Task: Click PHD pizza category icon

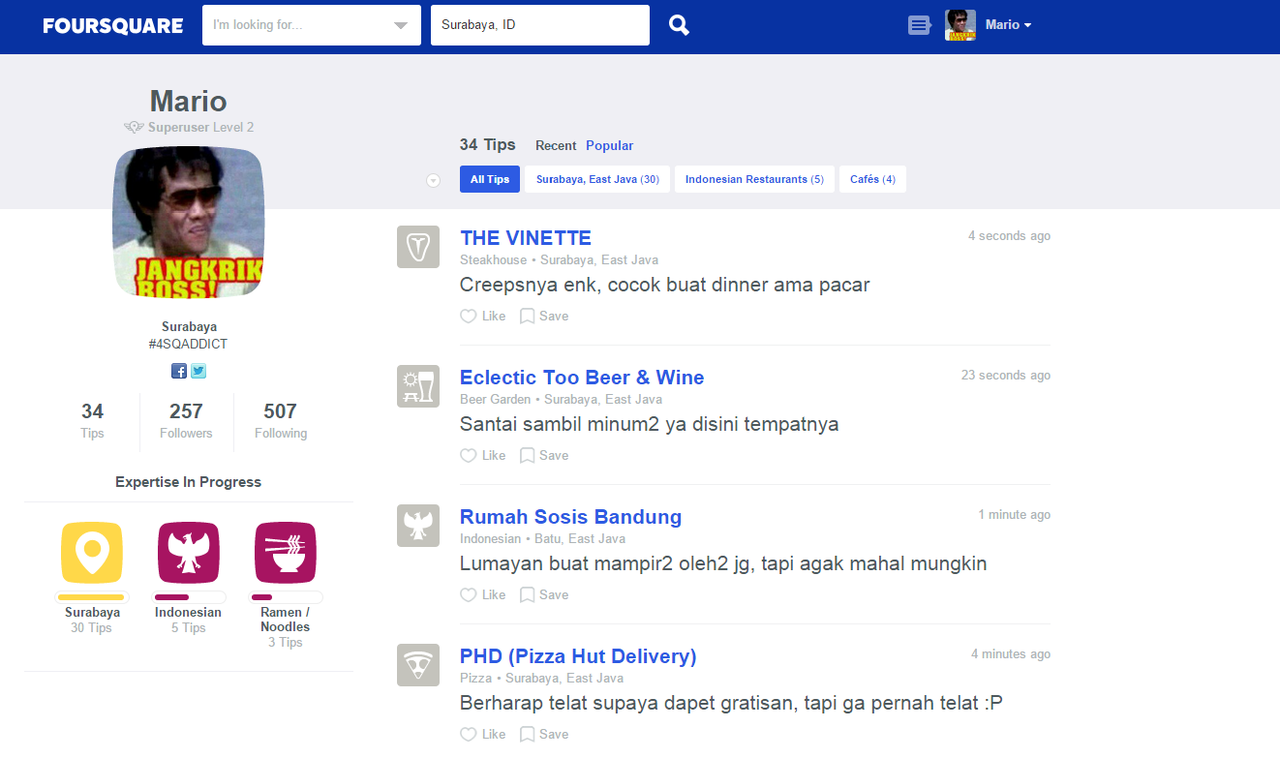Action: tap(418, 665)
